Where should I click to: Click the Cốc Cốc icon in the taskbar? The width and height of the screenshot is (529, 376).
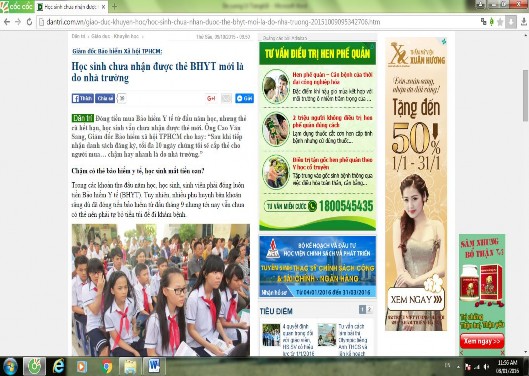point(34,367)
